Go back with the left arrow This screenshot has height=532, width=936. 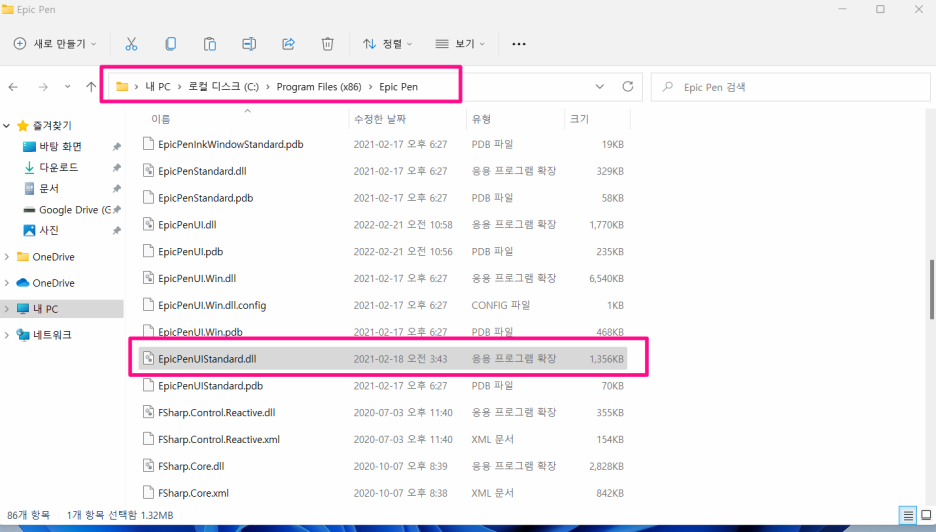click(13, 87)
